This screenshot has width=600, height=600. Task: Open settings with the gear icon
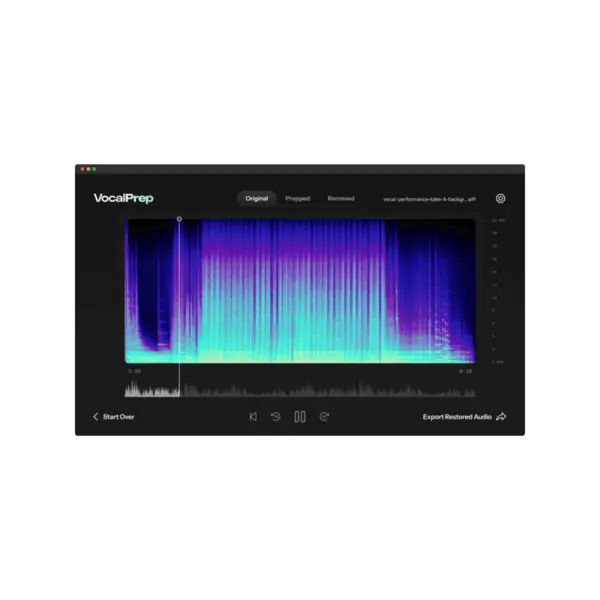pyautogui.click(x=500, y=199)
